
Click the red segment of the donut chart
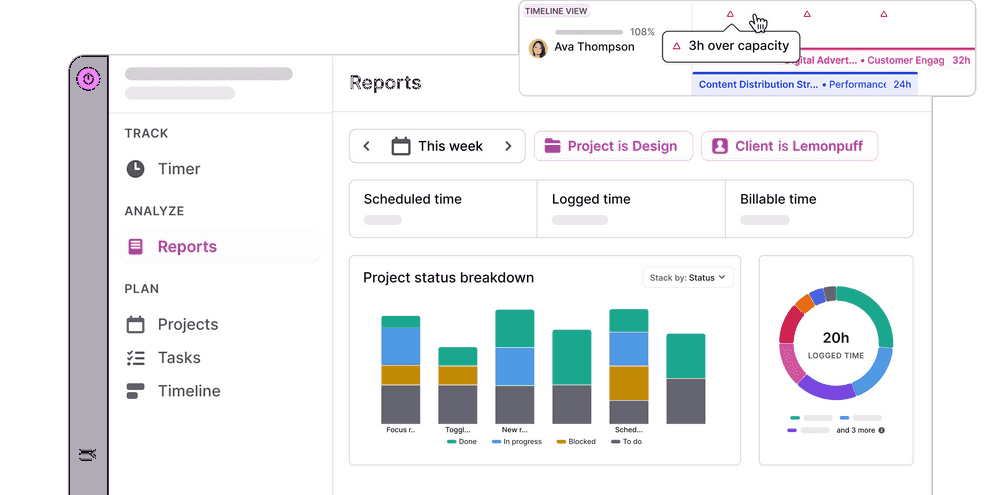[790, 324]
